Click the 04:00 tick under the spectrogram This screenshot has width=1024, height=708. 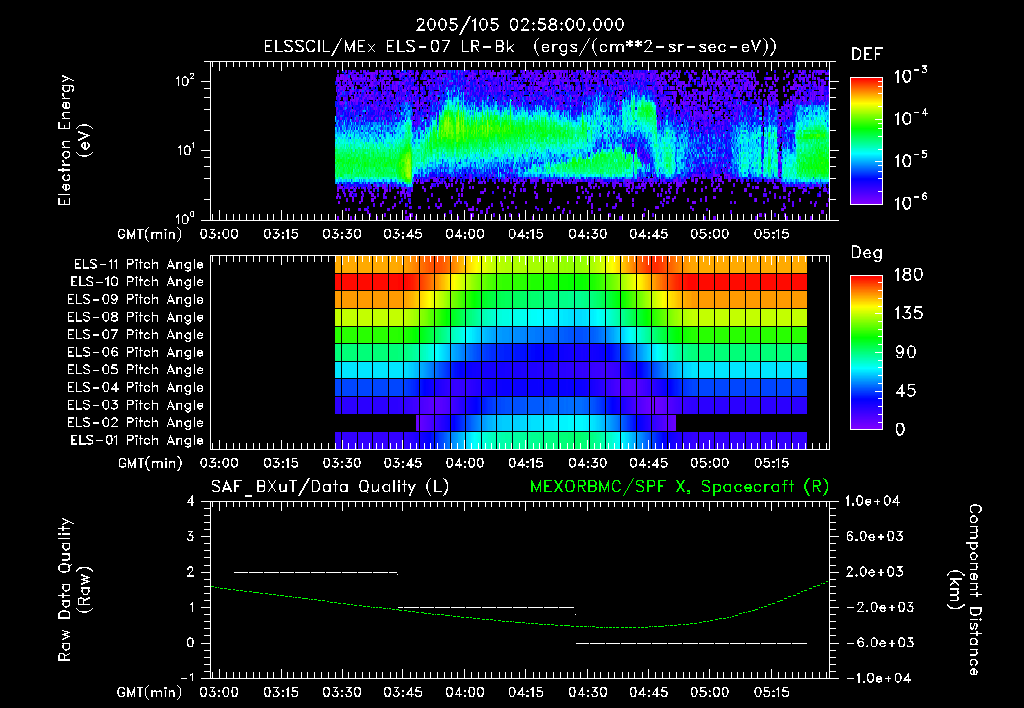pyautogui.click(x=464, y=234)
